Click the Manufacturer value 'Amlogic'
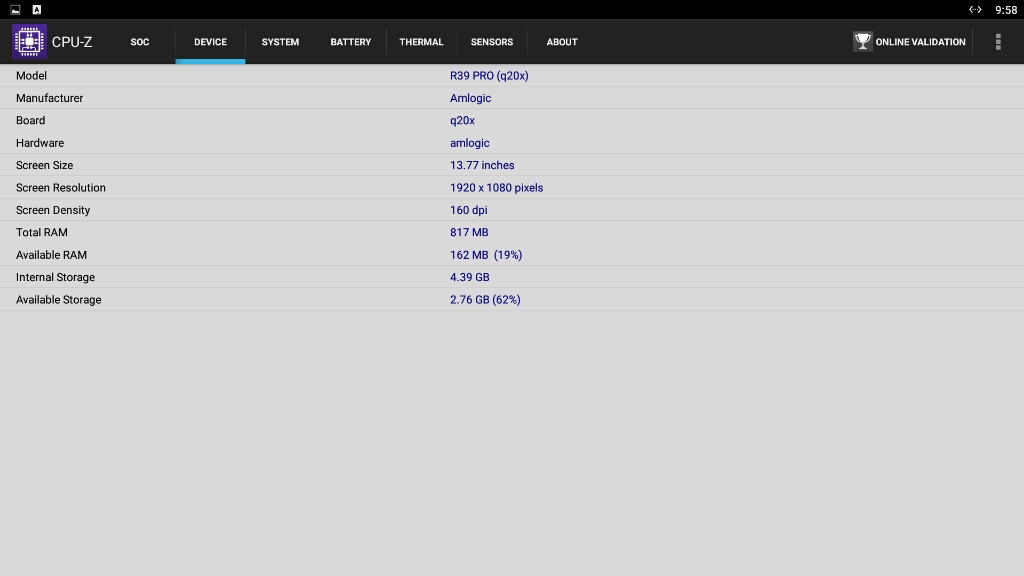The image size is (1024, 576). pyautogui.click(x=470, y=98)
